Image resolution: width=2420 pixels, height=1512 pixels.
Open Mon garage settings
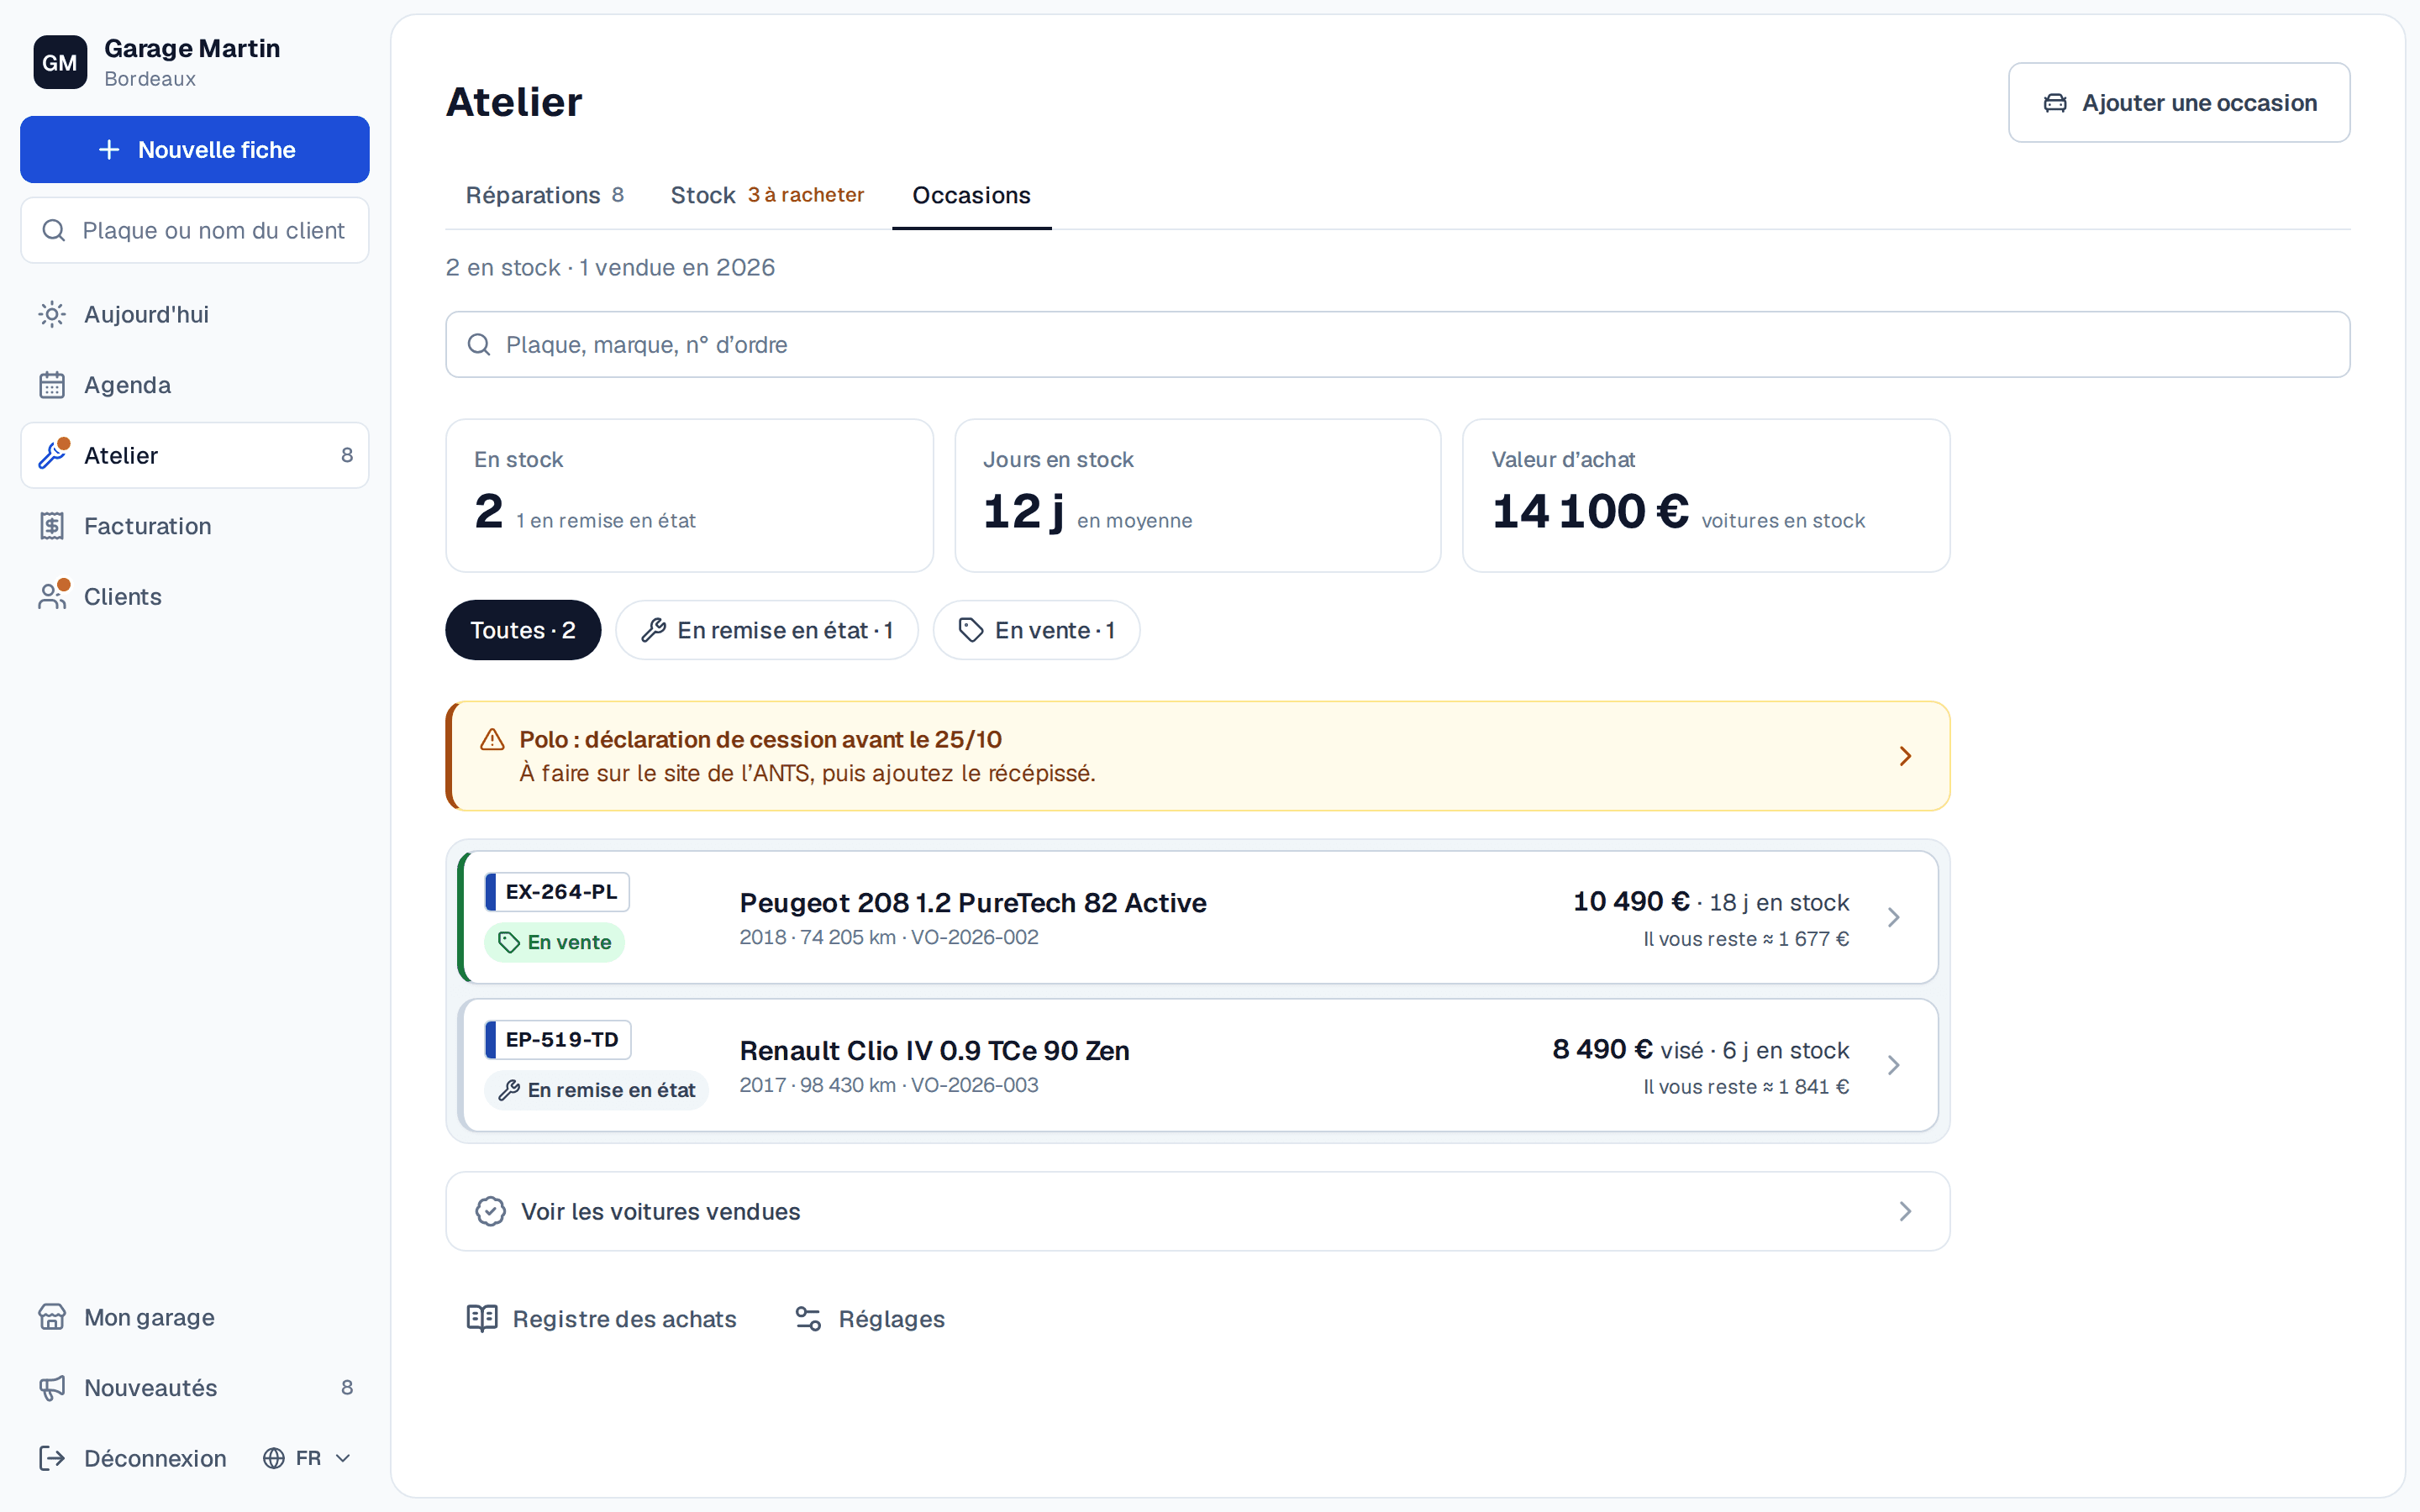[195, 1317]
